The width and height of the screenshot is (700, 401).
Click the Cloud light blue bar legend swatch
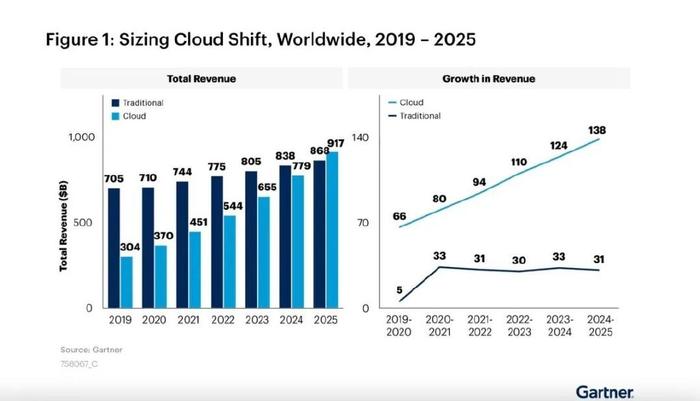click(115, 116)
